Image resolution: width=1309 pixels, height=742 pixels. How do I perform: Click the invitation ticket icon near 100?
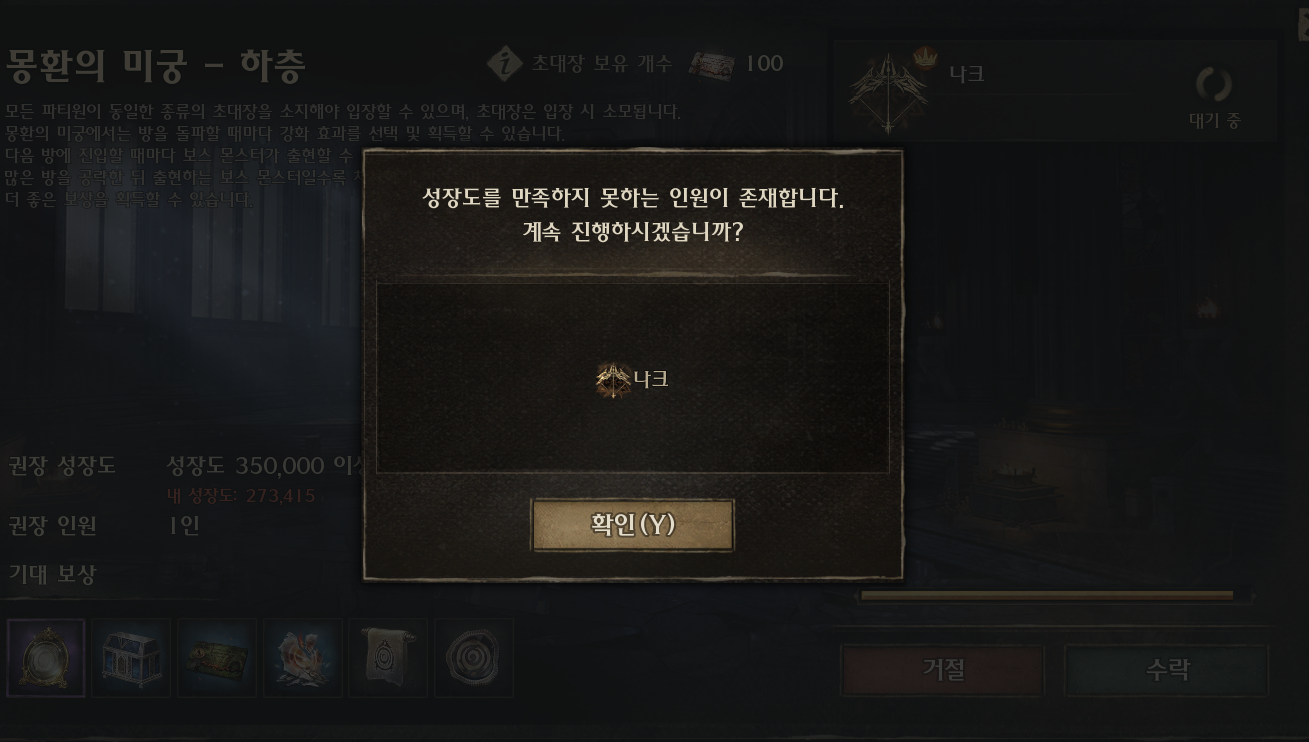click(711, 65)
